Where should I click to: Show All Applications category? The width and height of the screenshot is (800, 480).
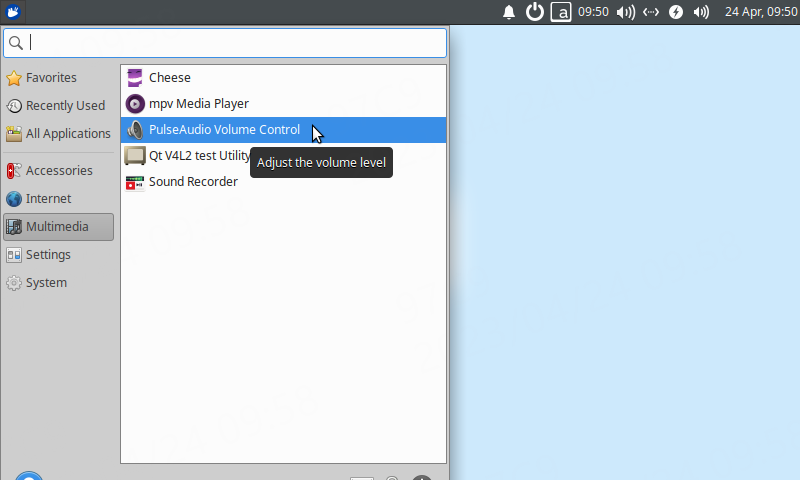click(x=58, y=134)
